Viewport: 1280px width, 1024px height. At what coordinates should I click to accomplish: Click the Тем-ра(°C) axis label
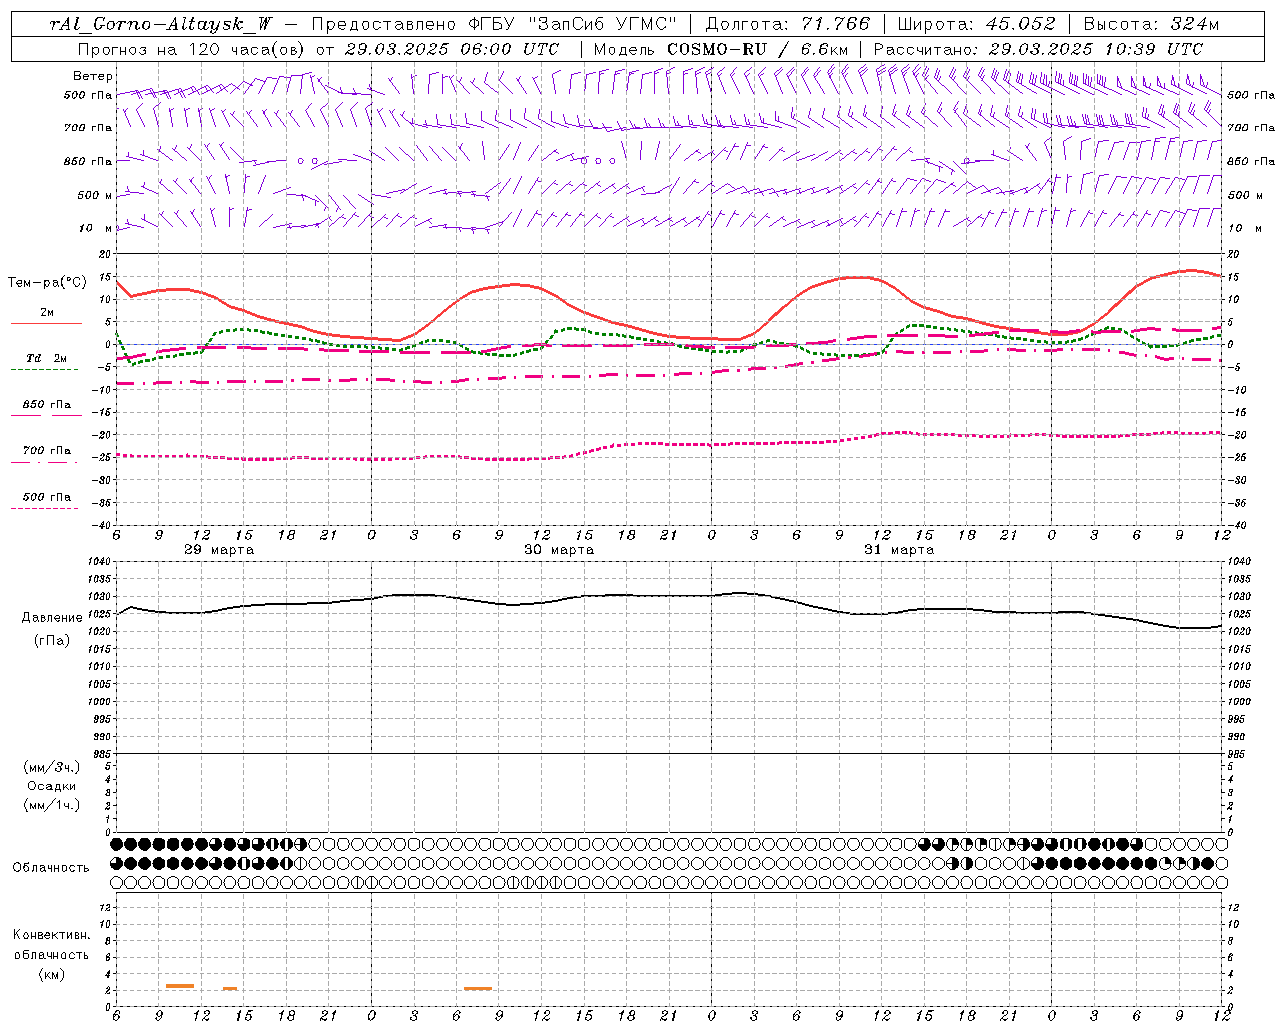(47, 283)
